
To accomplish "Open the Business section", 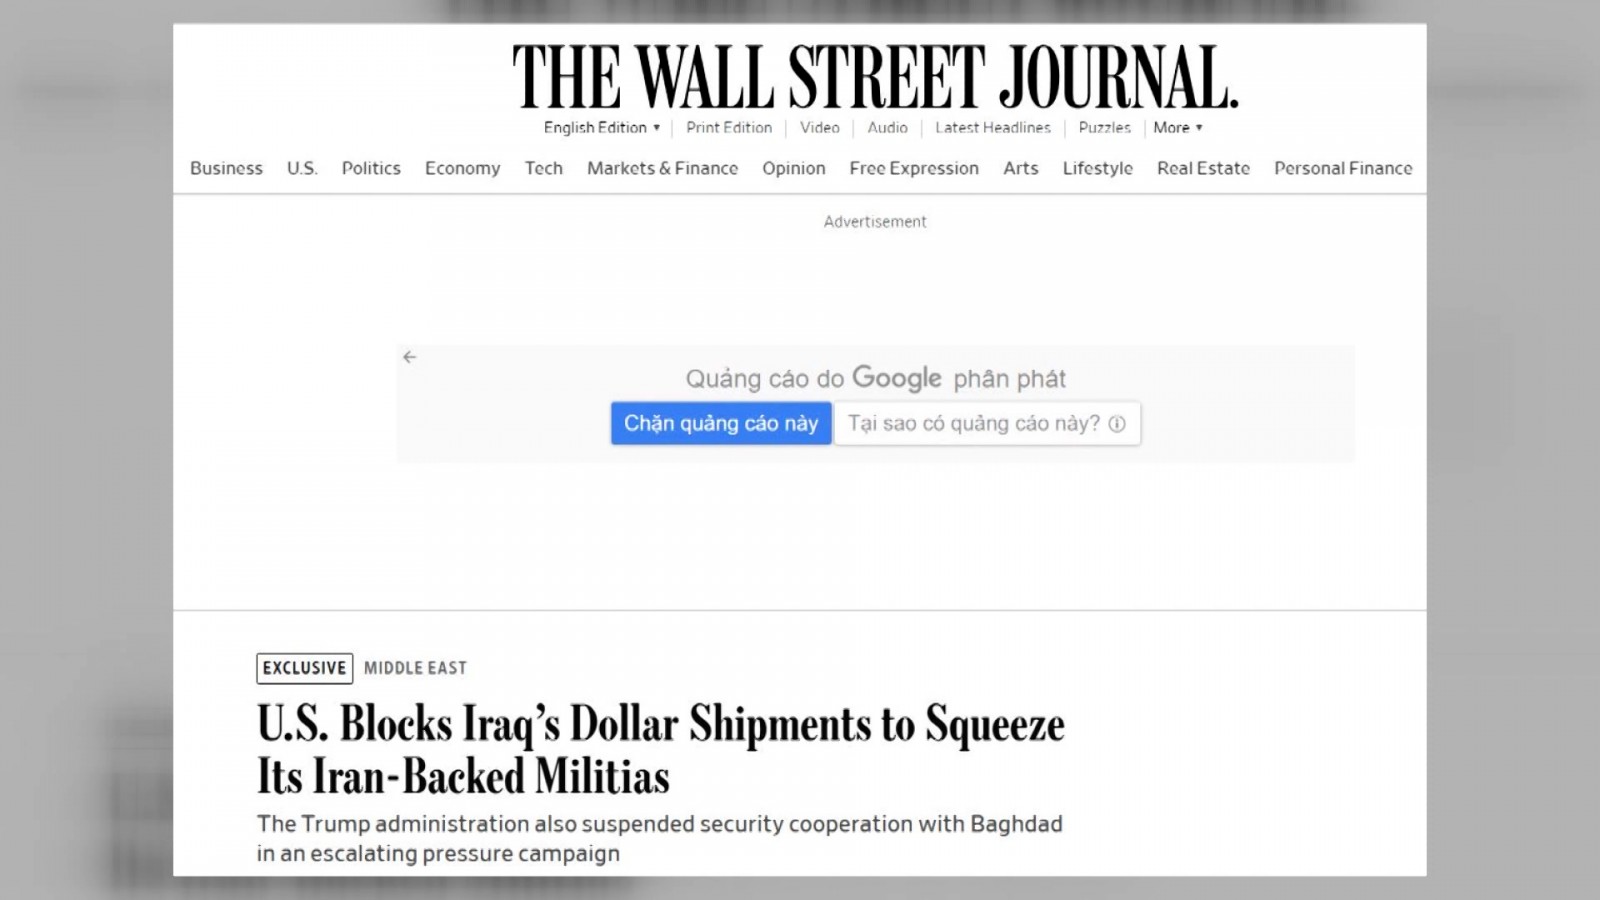I will (226, 168).
